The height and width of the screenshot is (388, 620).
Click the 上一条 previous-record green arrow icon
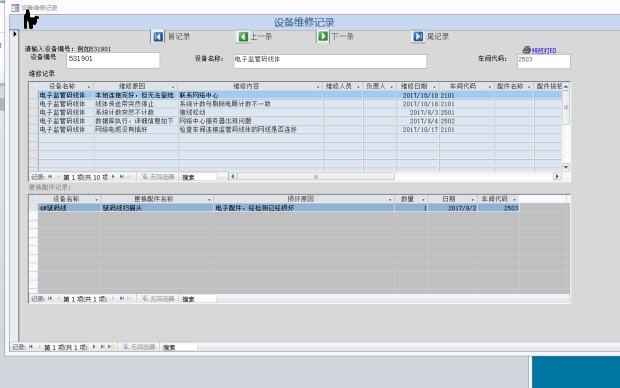[243, 37]
